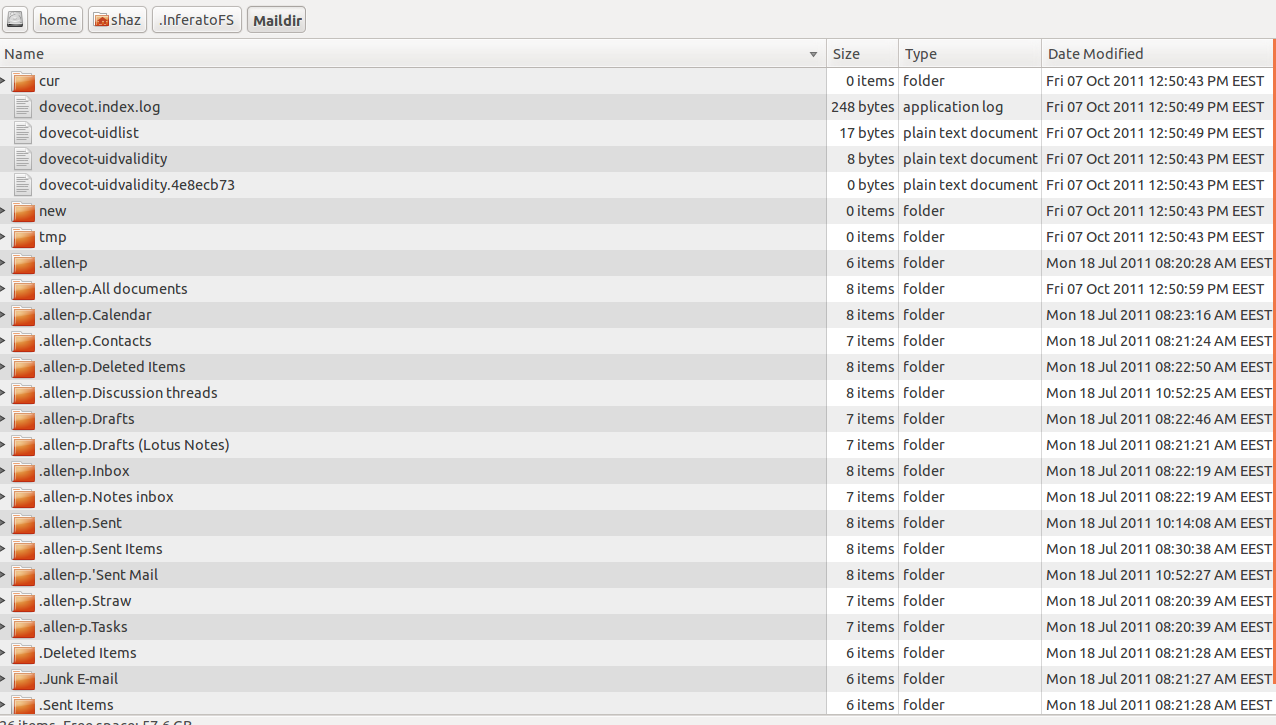Screen dimensions: 1276x725
Task: Click the dovecot-uidlist document icon
Action: click(x=23, y=133)
